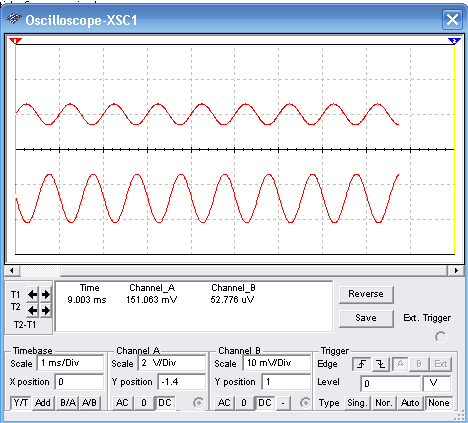
Task: Set Channel B coupling to DC
Action: [265, 403]
